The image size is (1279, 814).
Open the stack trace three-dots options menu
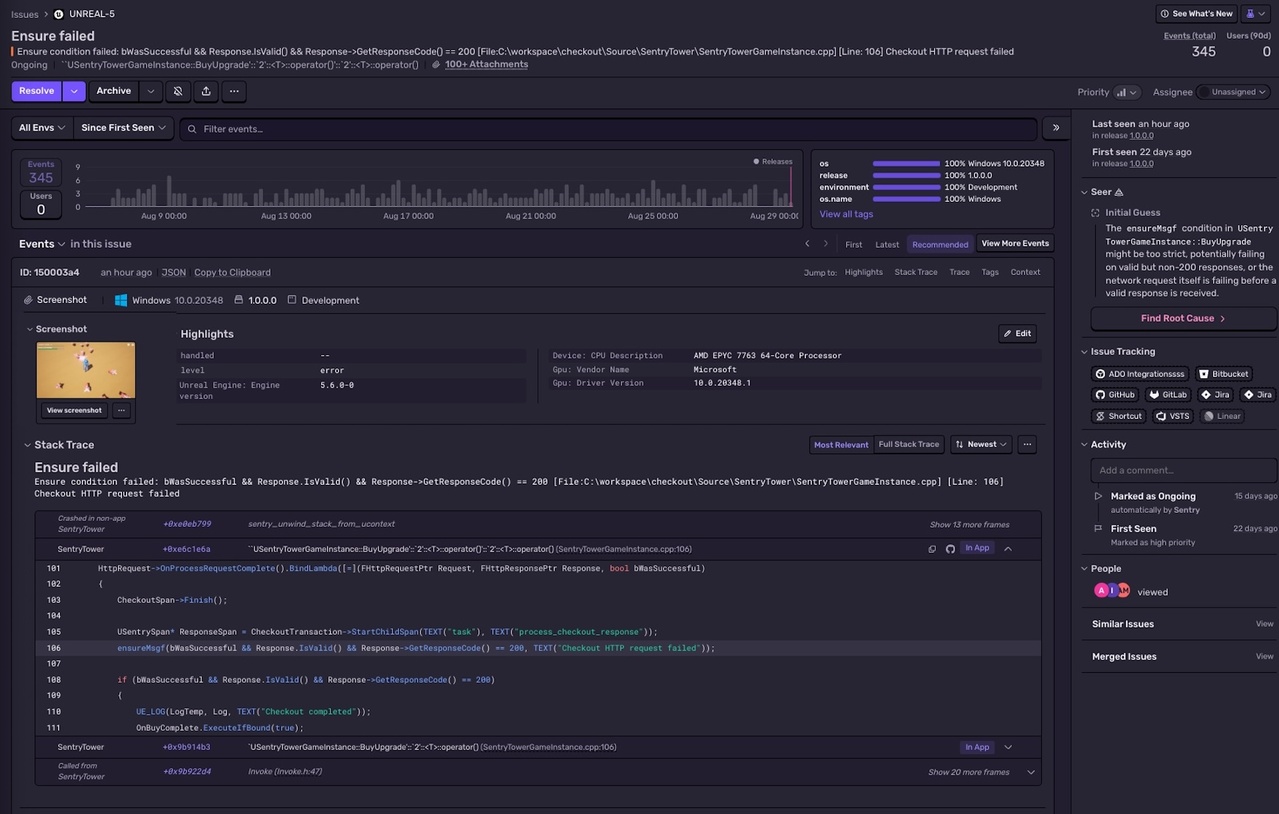coord(1027,444)
